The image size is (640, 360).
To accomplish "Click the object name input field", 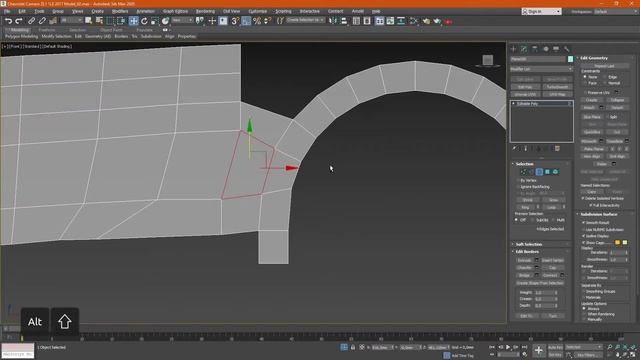I will (538, 59).
